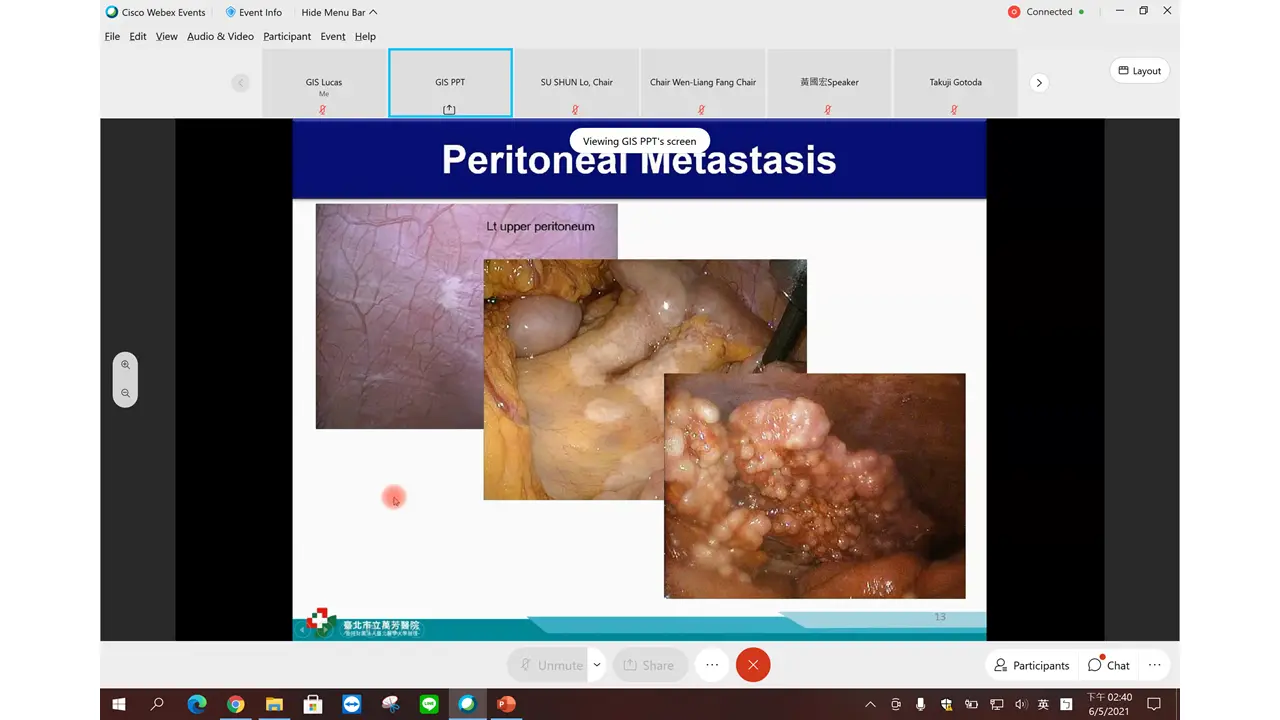Open the Audio & Video menu
This screenshot has width=1280, height=720.
click(220, 36)
